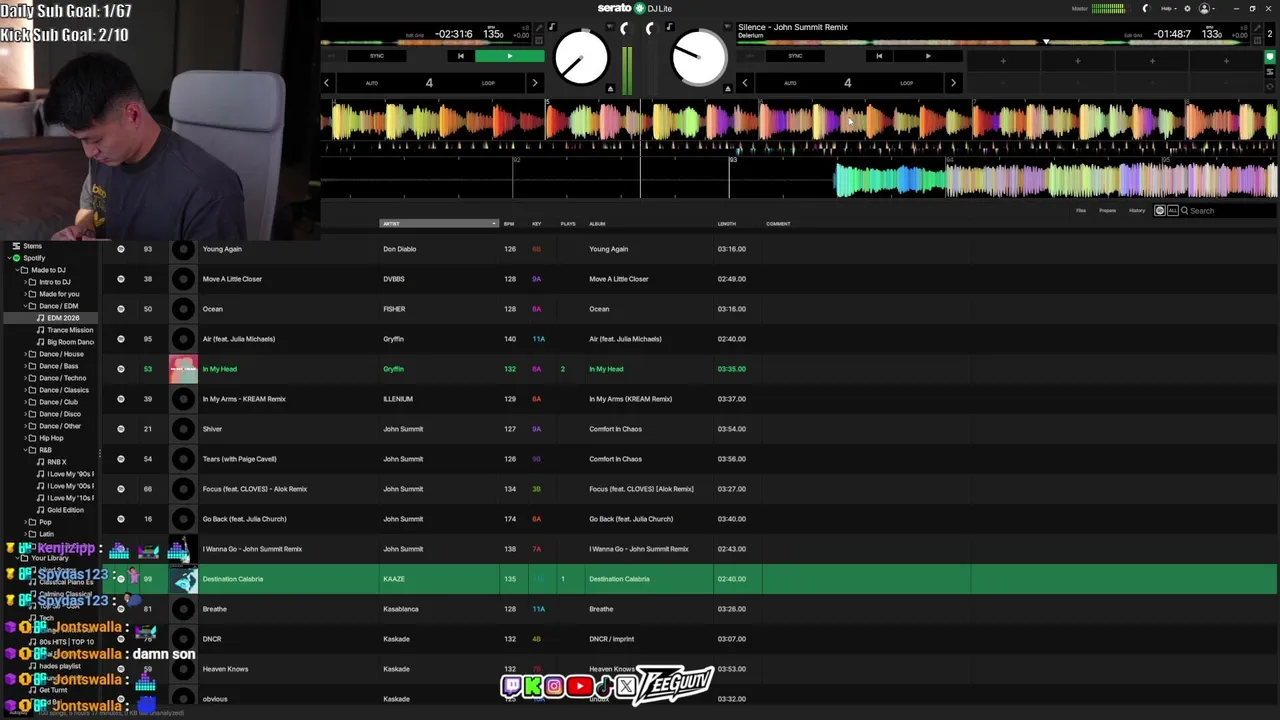Toggle the ALL search filter
The width and height of the screenshot is (1280, 720).
coord(1172,211)
